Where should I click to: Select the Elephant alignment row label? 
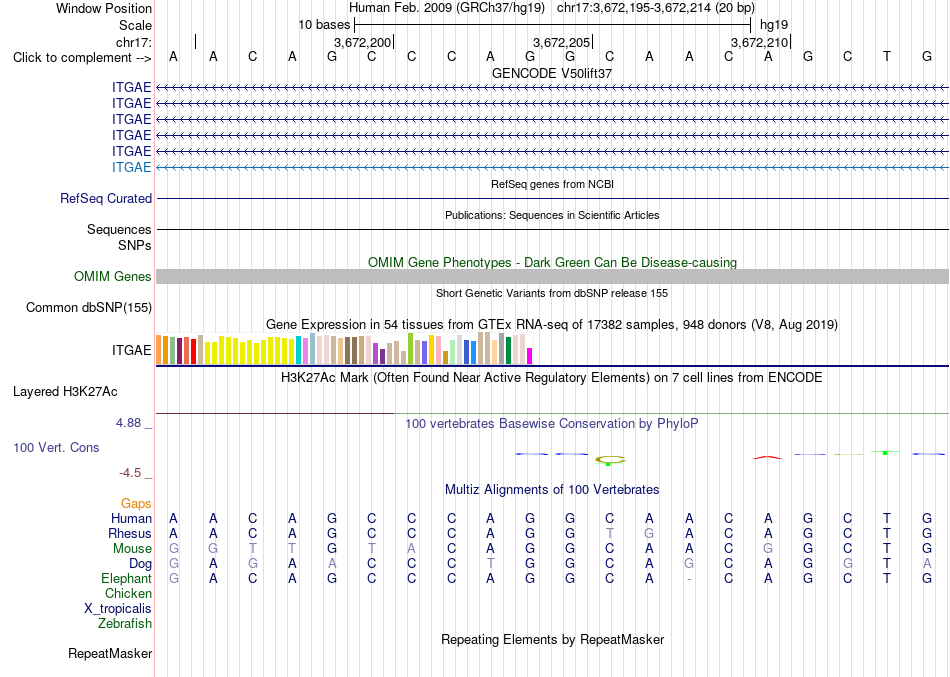(126, 579)
